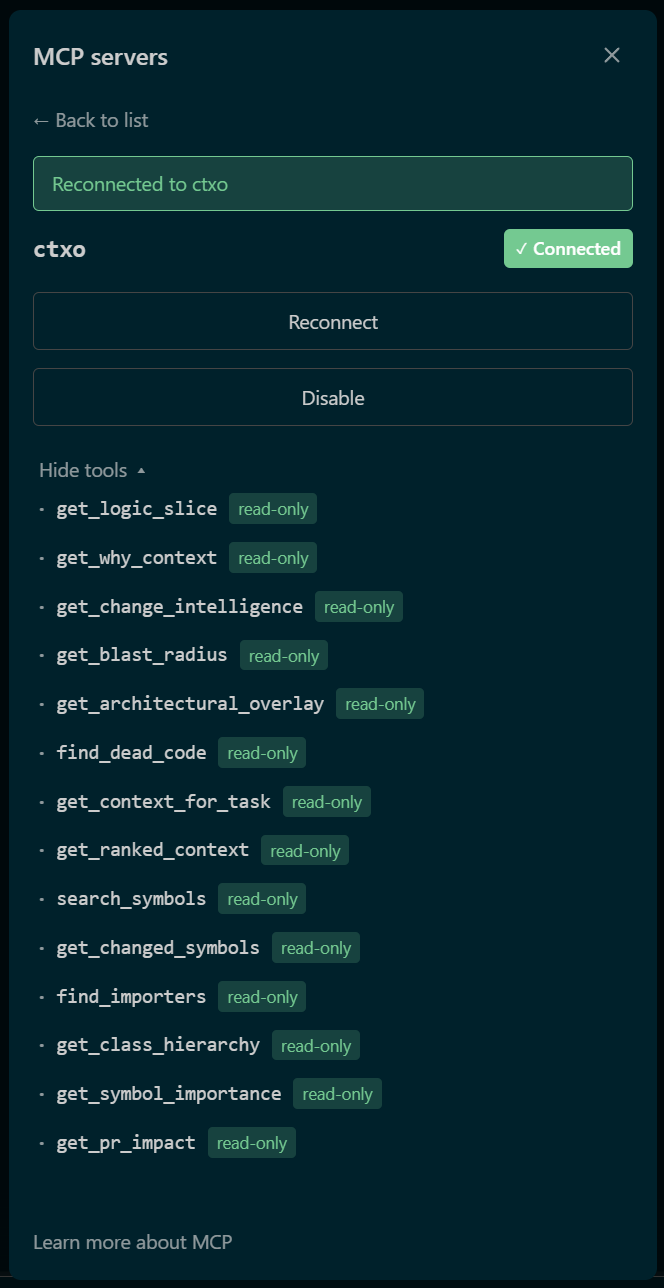This screenshot has width=664, height=1288.
Task: Select the find_importers tool
Action: [x=131, y=997]
